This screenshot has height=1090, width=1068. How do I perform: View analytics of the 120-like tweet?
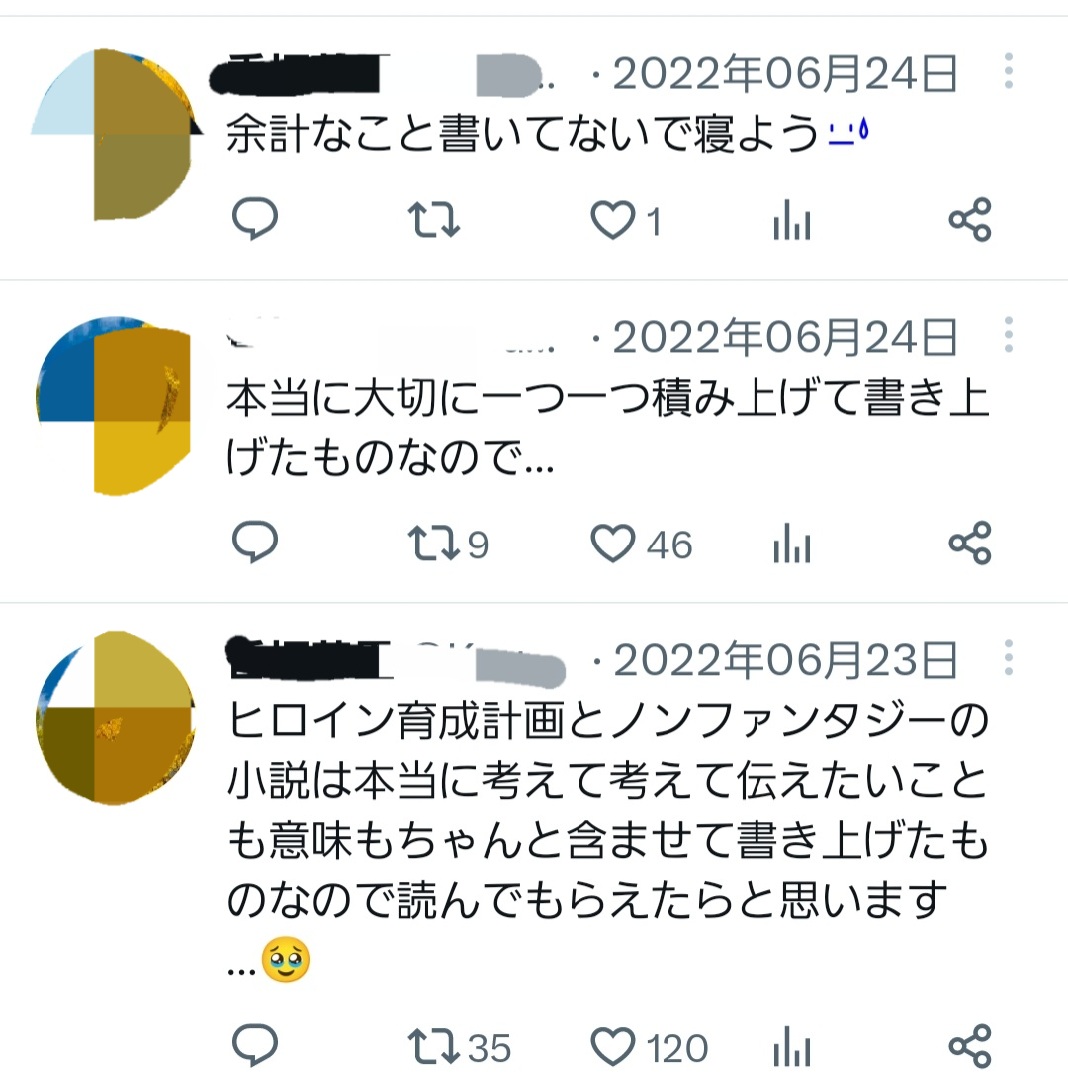(792, 1046)
